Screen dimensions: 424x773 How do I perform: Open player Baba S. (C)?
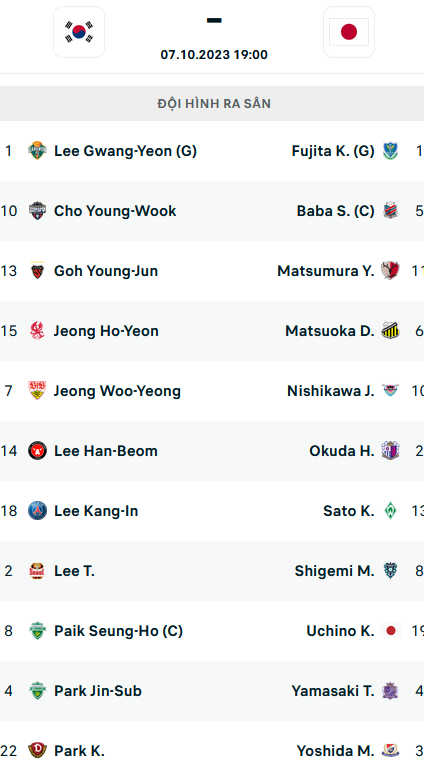coord(335,211)
